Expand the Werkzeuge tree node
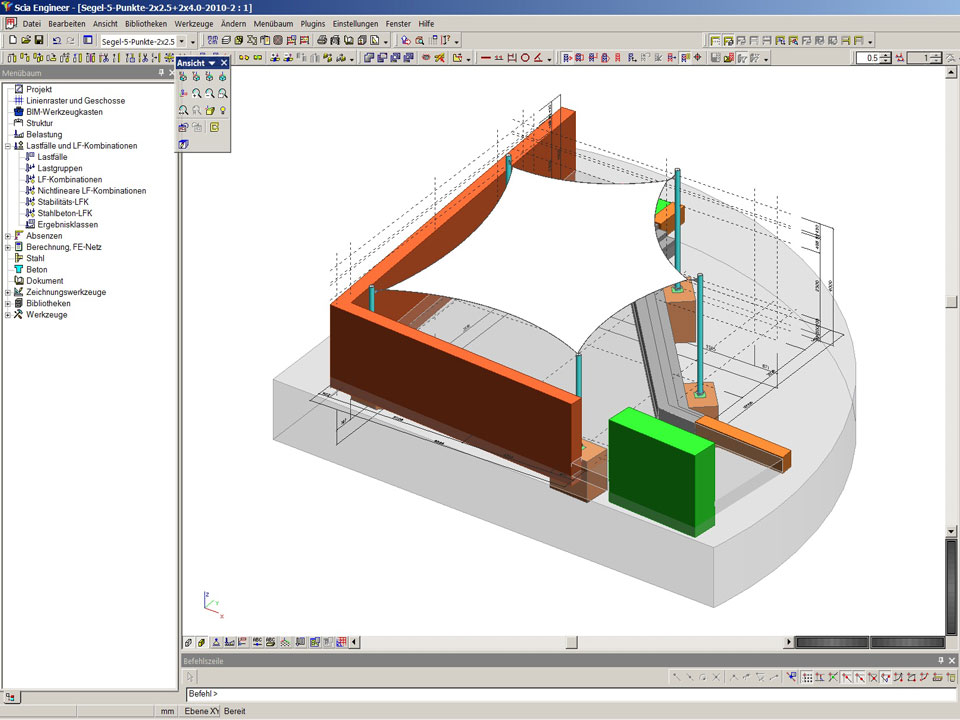This screenshot has width=960, height=720. tap(8, 315)
